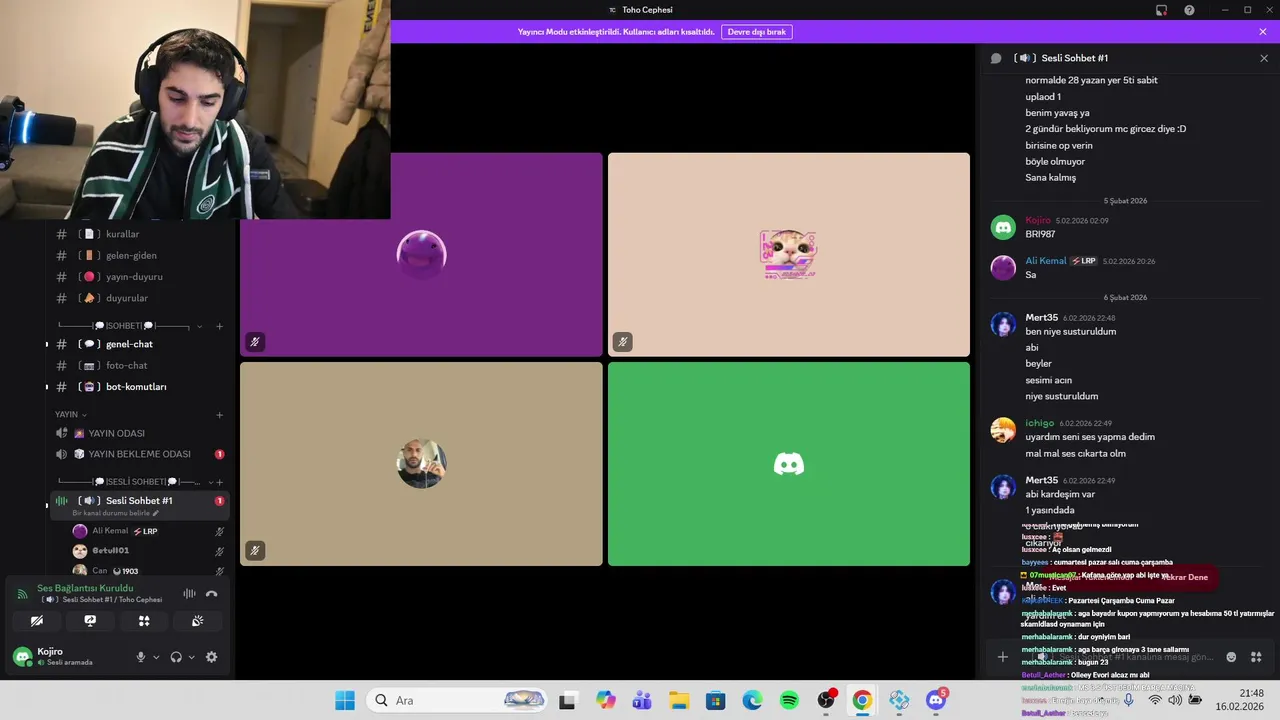Image resolution: width=1280 pixels, height=720 pixels.
Task: Open Microsoft Edge from taskbar
Action: 752,700
